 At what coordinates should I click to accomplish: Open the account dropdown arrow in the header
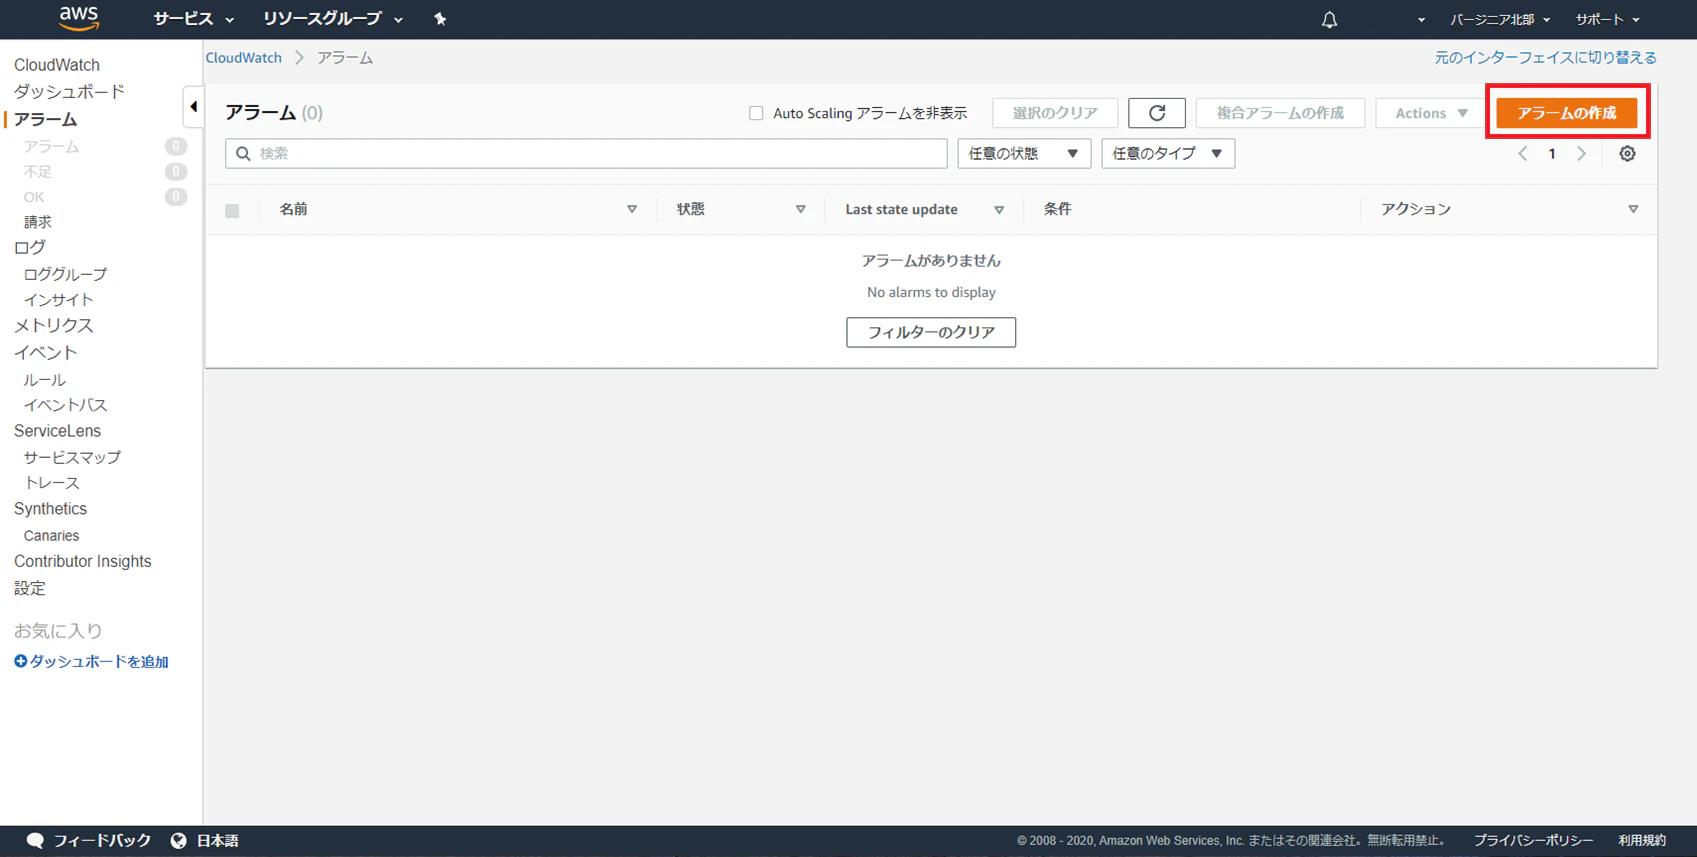(1421, 20)
